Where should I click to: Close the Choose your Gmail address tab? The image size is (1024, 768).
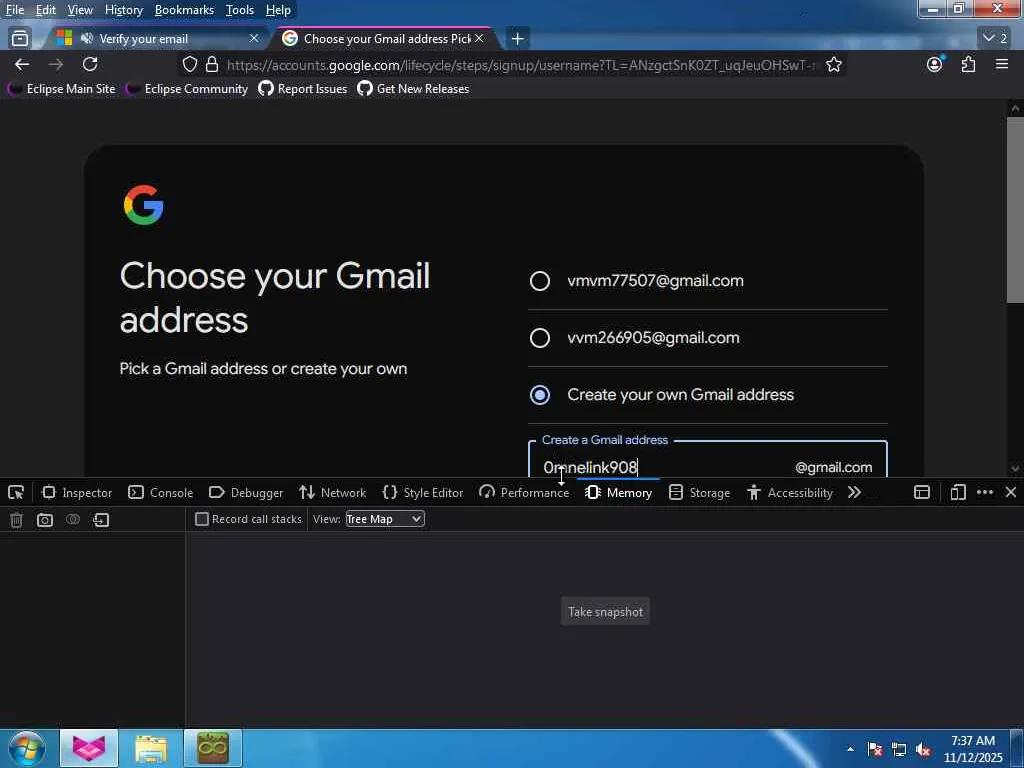click(x=479, y=39)
